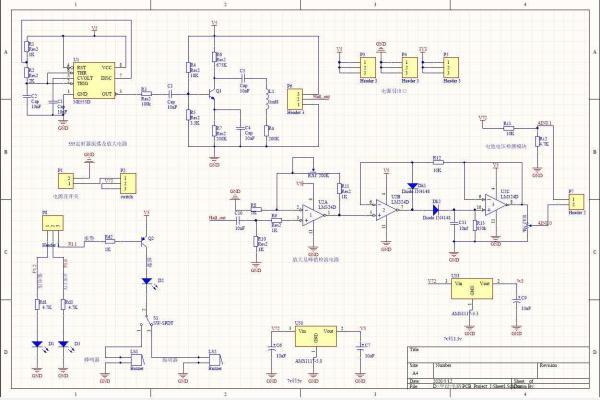Click resistor R12 10K in feedback path

click(438, 164)
